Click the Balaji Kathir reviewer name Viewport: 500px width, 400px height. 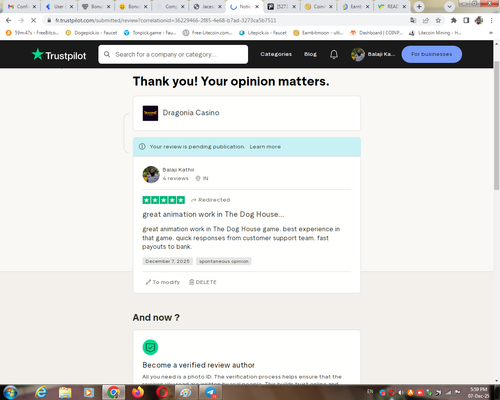[178, 170]
